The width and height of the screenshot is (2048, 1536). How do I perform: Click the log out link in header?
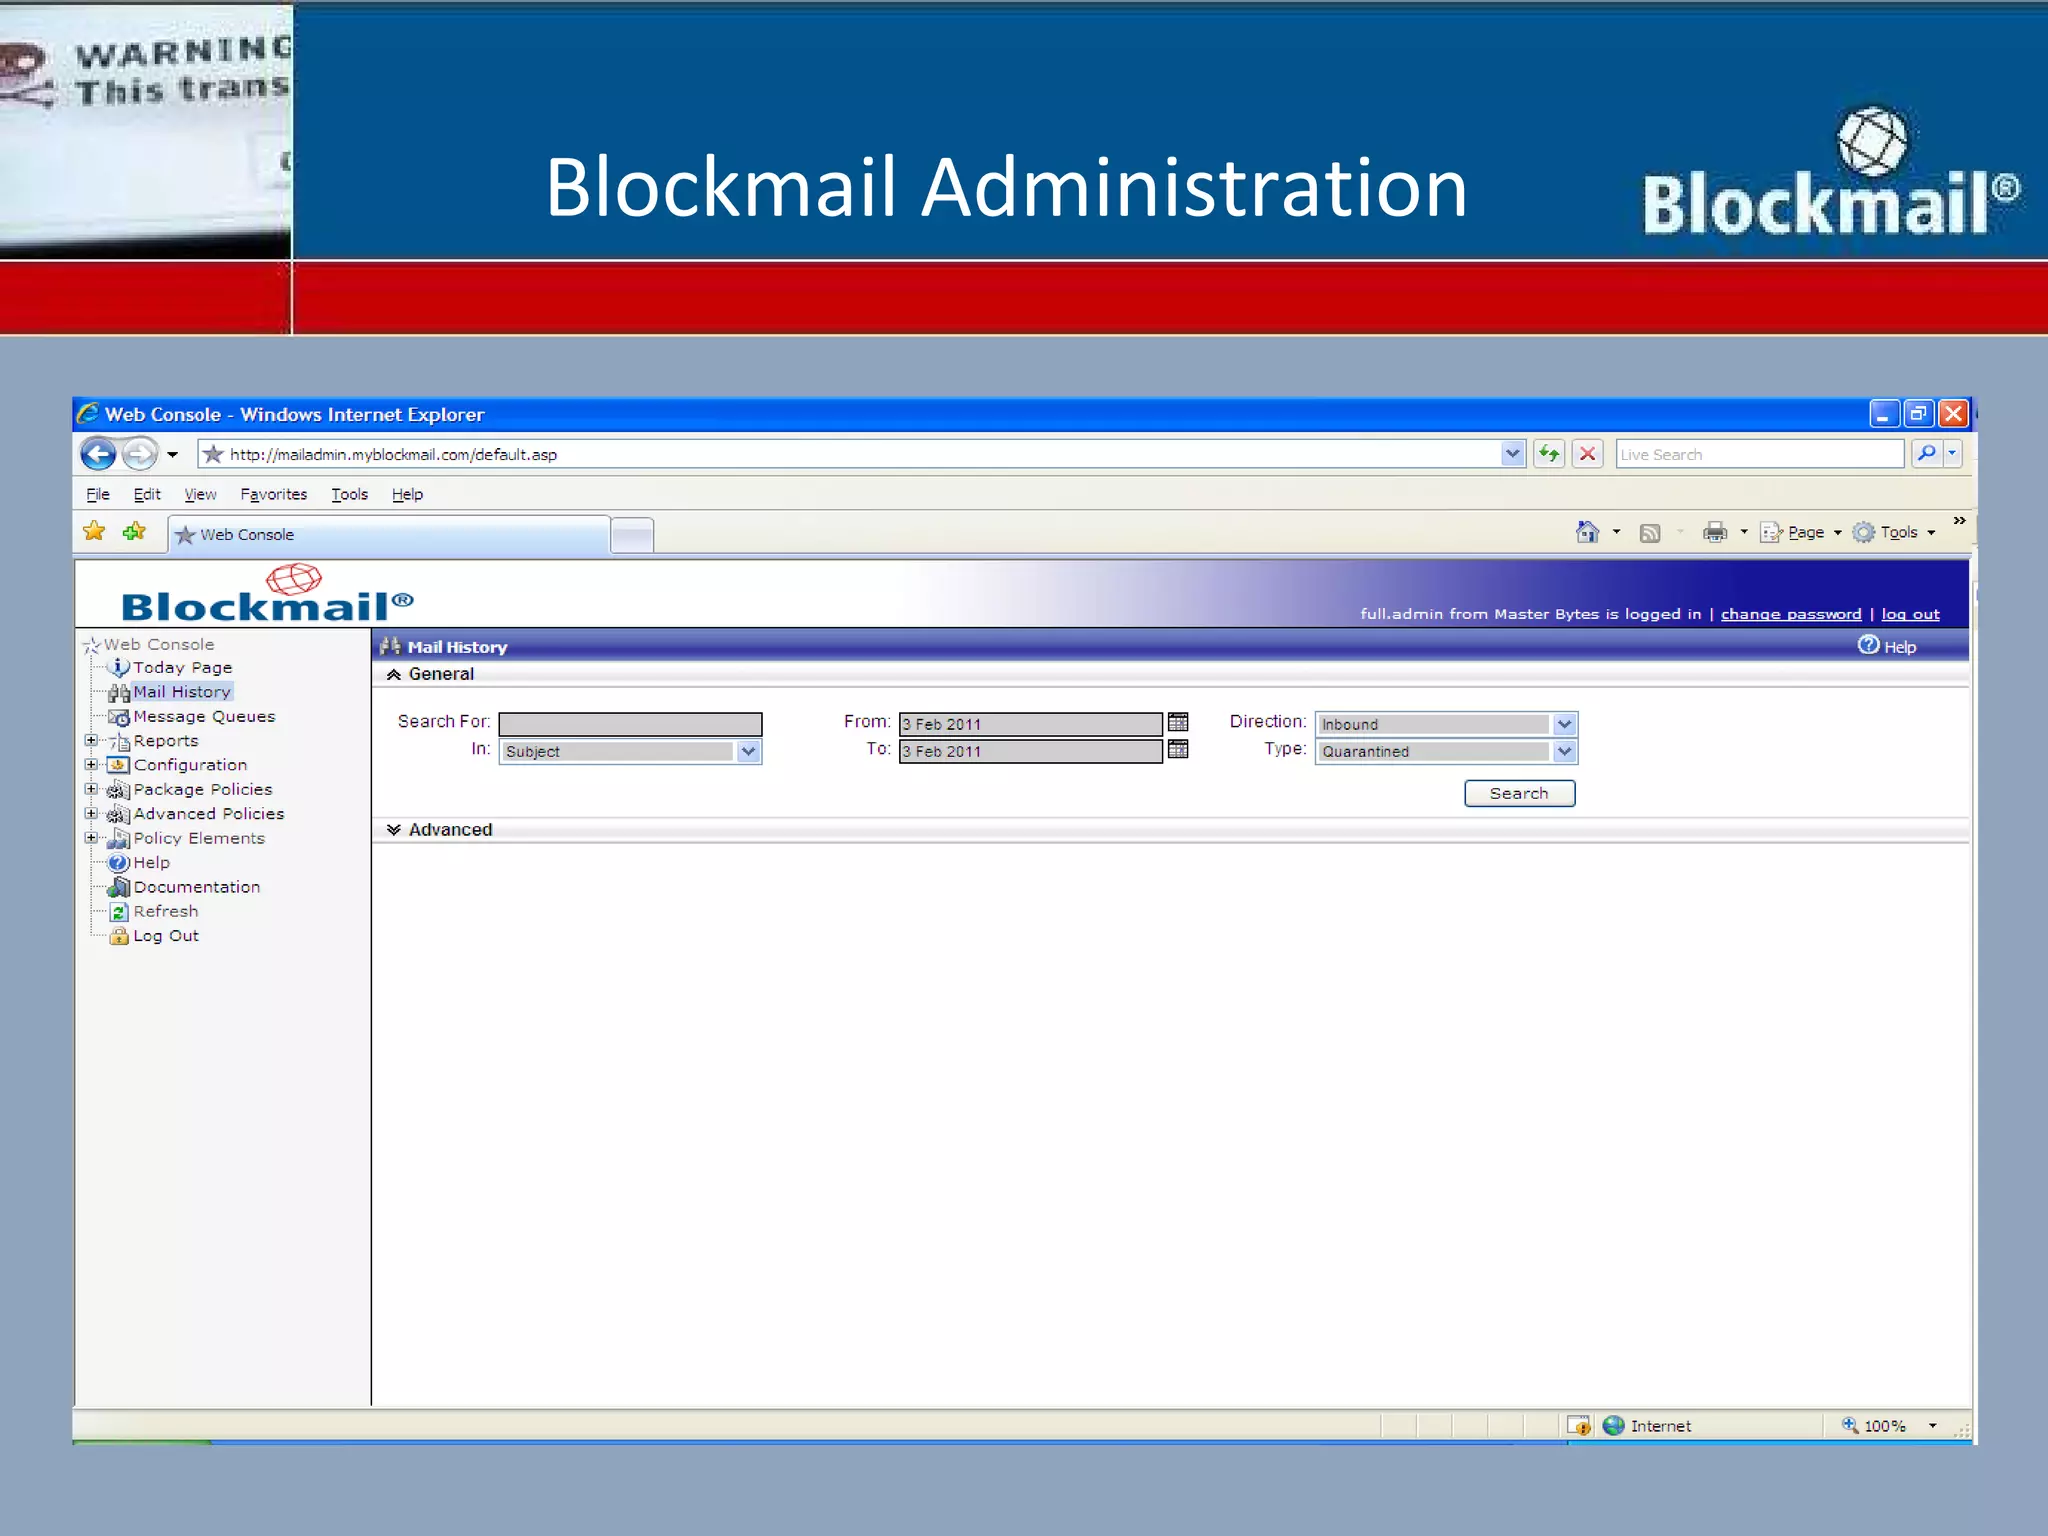(x=1910, y=614)
